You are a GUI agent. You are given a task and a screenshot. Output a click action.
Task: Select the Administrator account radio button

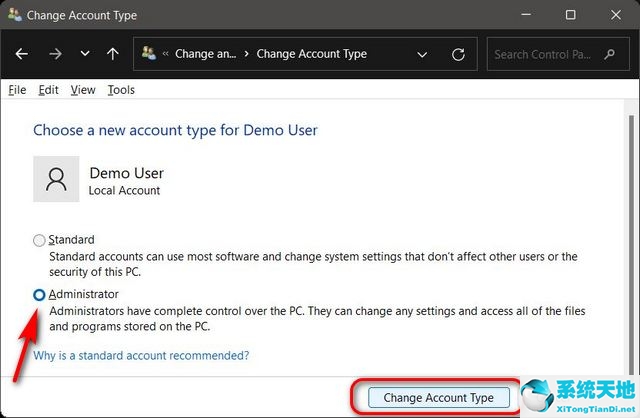coord(39,295)
